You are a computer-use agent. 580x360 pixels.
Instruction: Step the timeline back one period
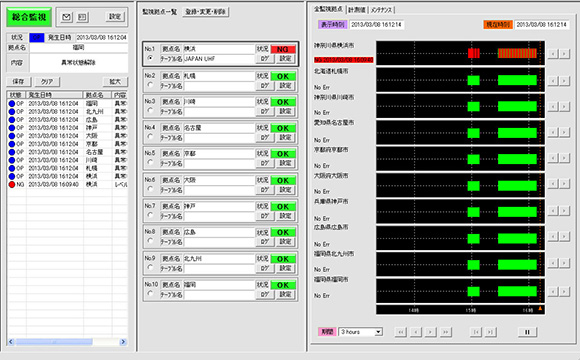tap(416, 332)
